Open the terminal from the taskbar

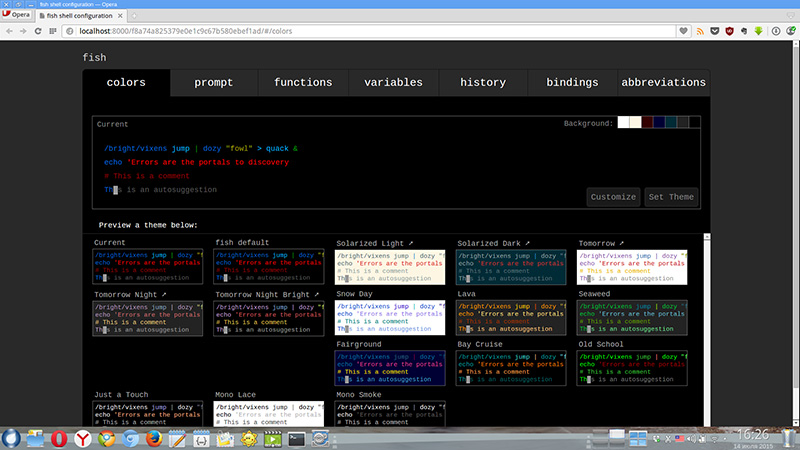[296, 439]
